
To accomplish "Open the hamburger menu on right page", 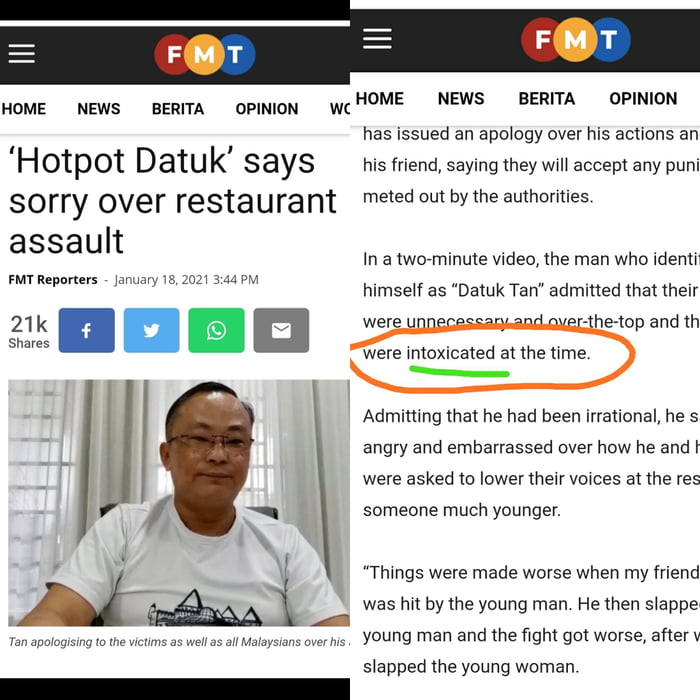I will point(377,39).
